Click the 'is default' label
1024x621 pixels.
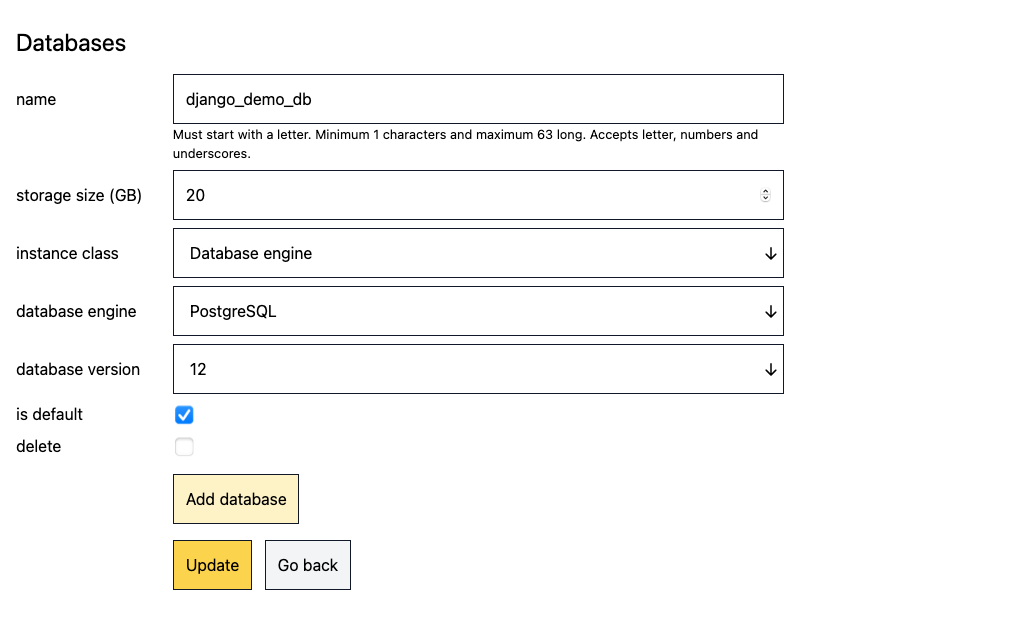pyautogui.click(x=50, y=415)
